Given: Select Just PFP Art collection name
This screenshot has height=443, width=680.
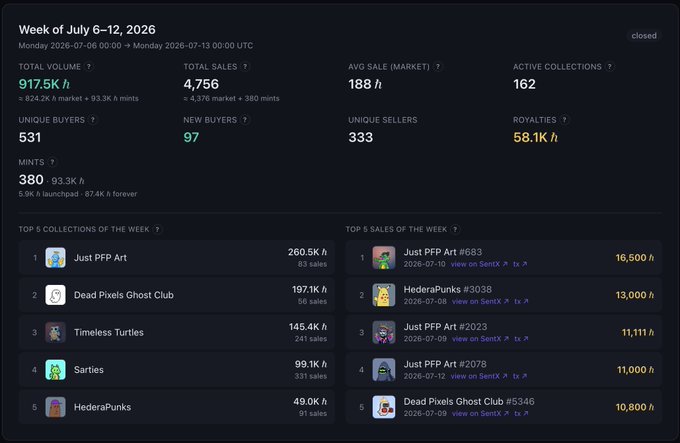Looking at the screenshot, I should (x=100, y=257).
